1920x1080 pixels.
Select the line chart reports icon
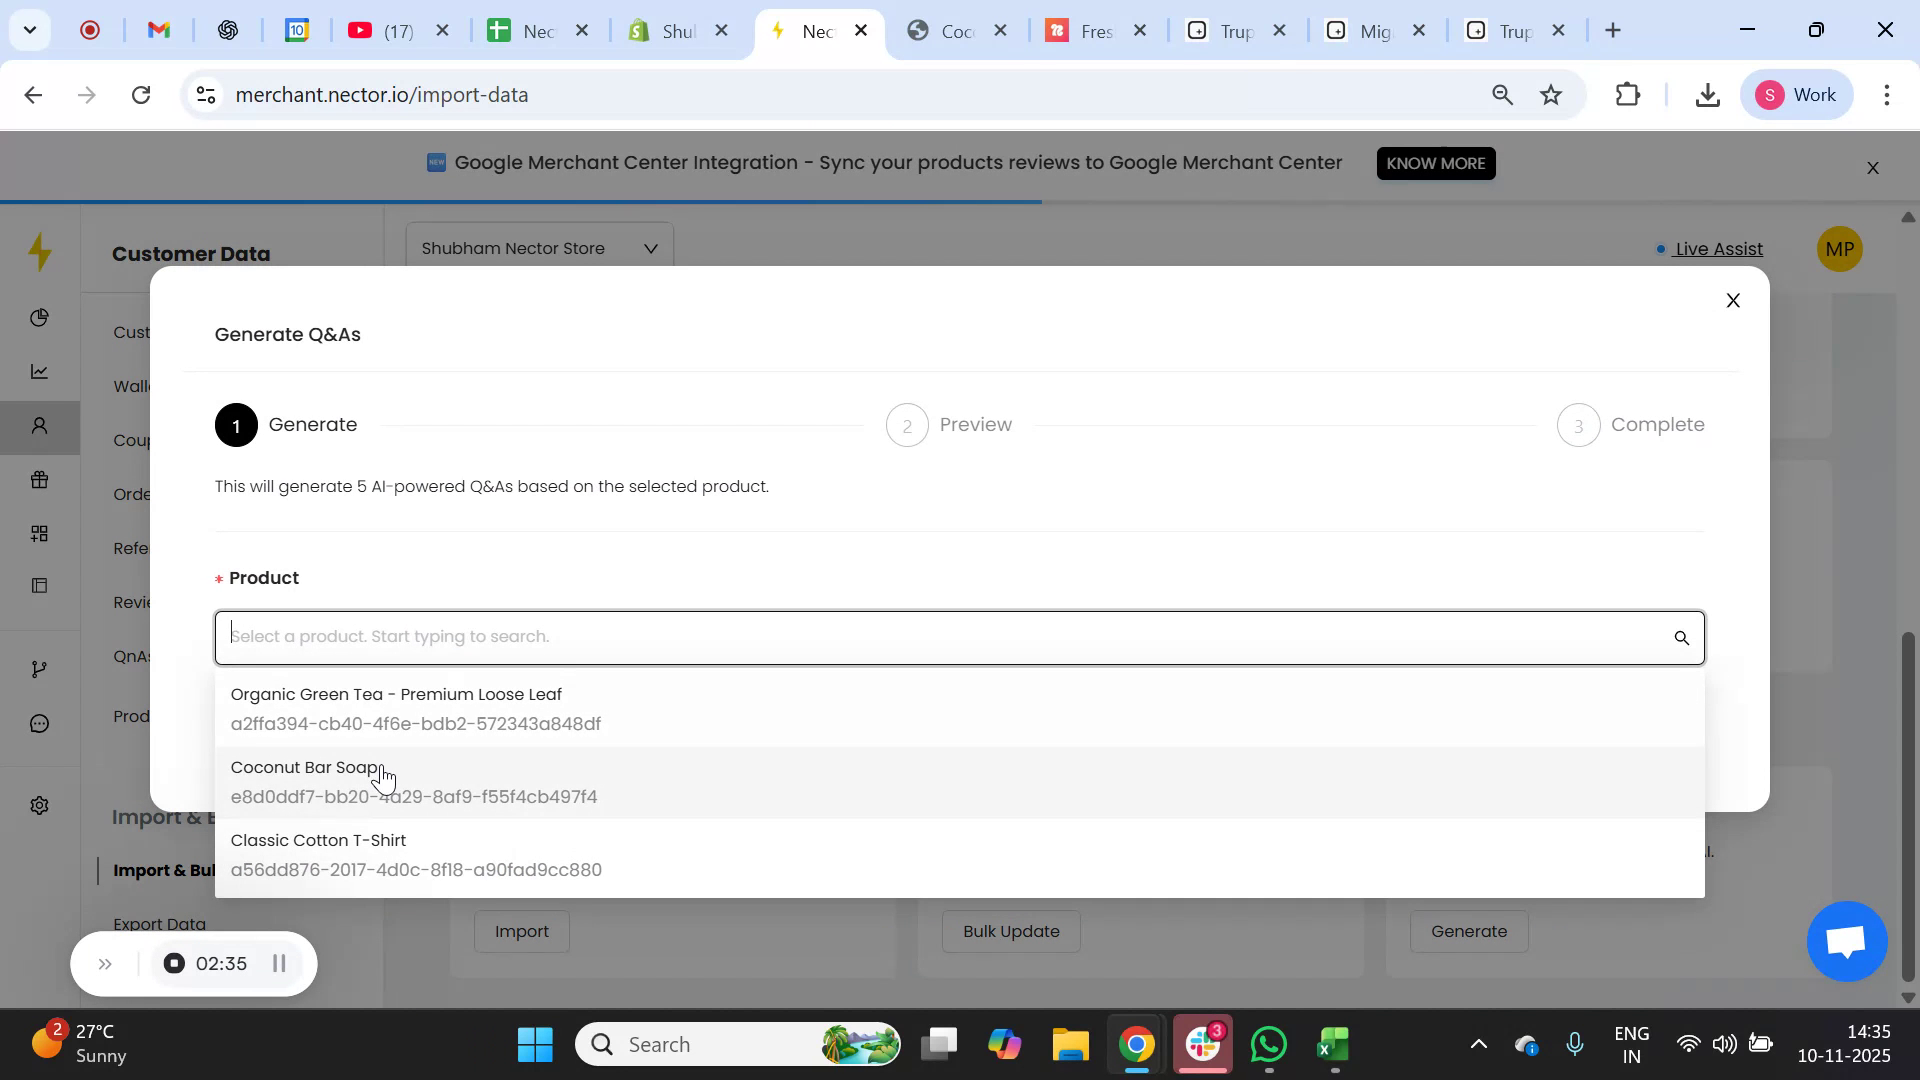coord(39,371)
